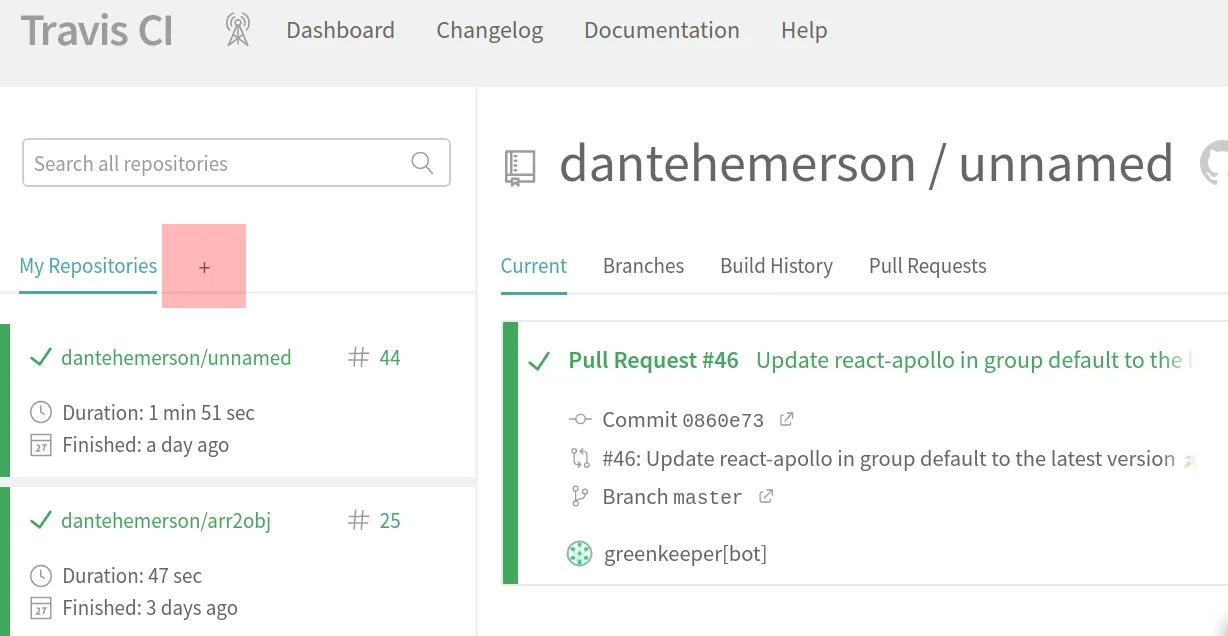1228x636 pixels.
Task: Switch to the Build History tab
Action: point(776,266)
